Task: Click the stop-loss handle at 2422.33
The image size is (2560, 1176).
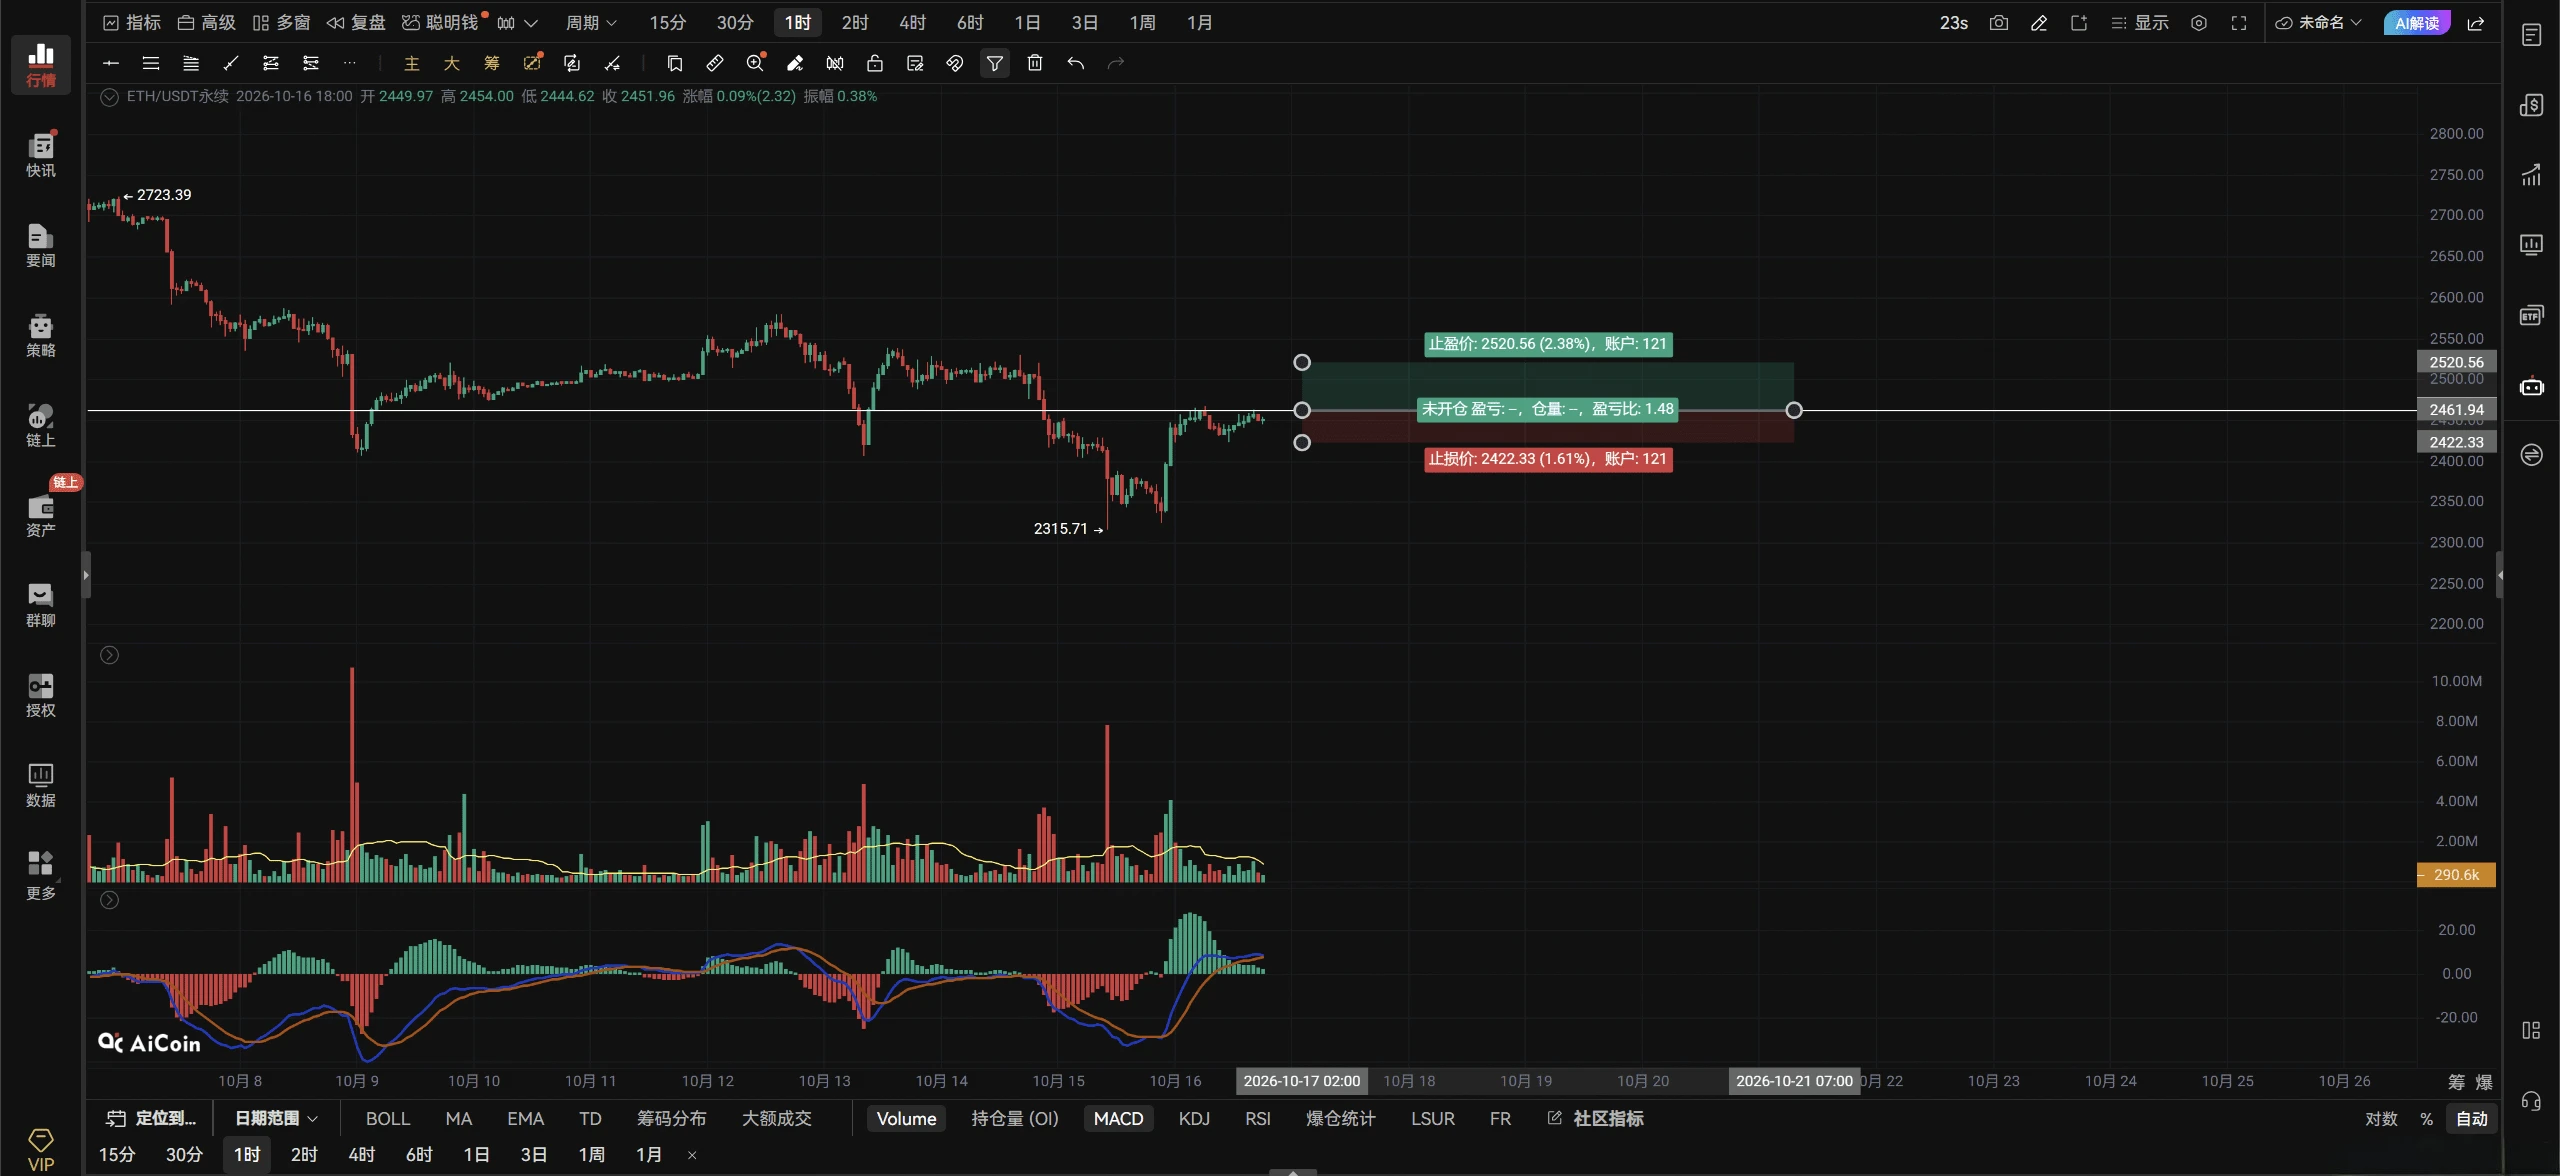Action: (1301, 442)
